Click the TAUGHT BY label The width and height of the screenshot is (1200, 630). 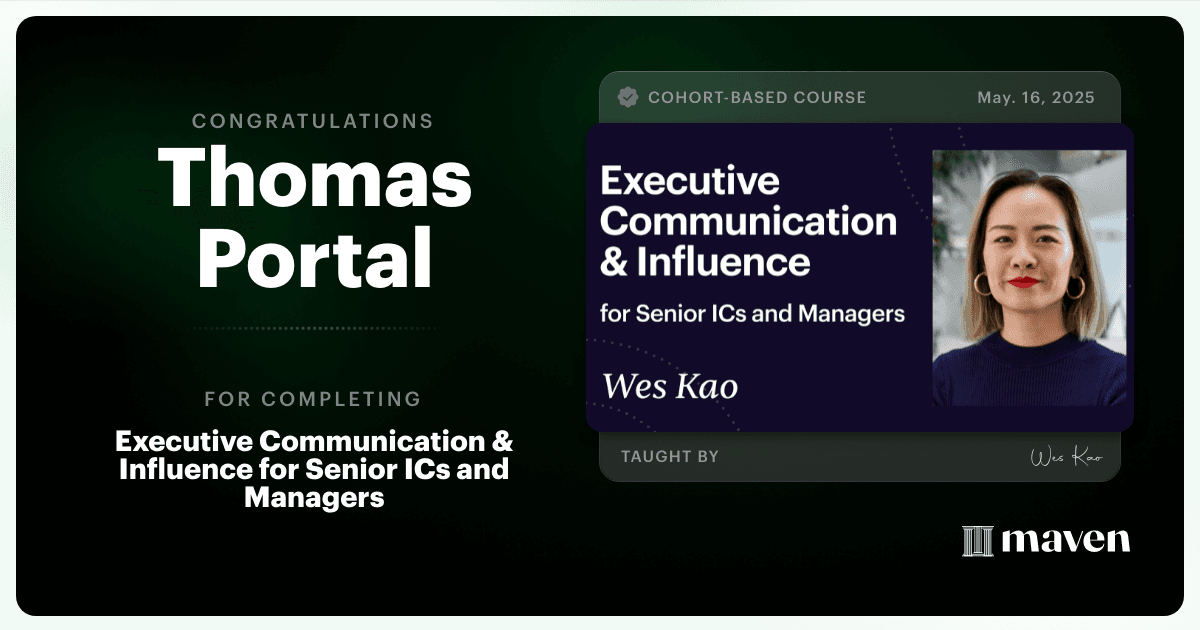click(670, 456)
